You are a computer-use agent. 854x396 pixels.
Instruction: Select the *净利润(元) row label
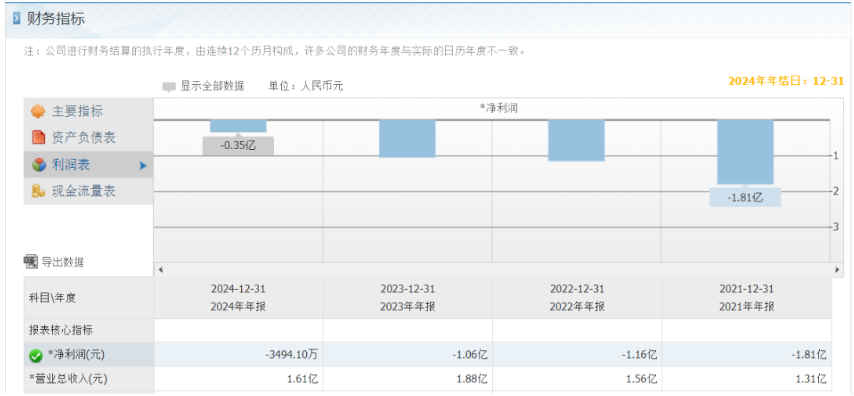(x=89, y=355)
